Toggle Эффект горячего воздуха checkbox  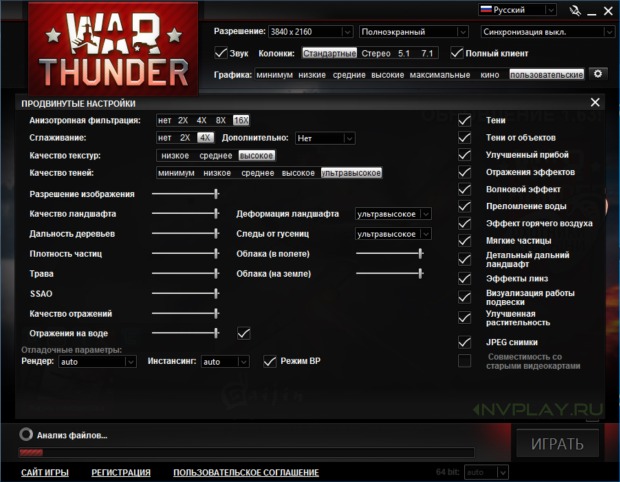tap(464, 223)
